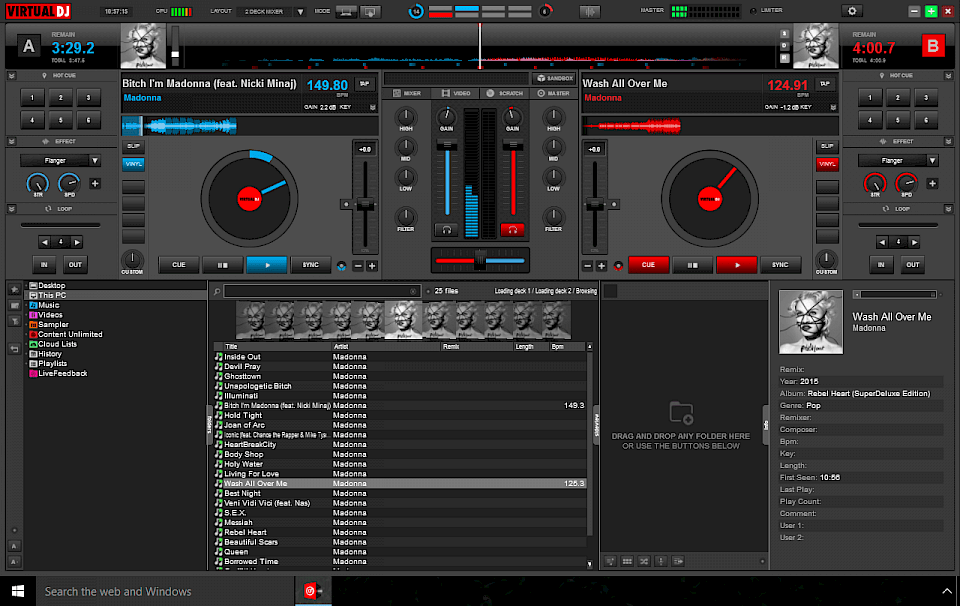960x606 pixels.
Task: Click deck A CUE button
Action: click(179, 265)
